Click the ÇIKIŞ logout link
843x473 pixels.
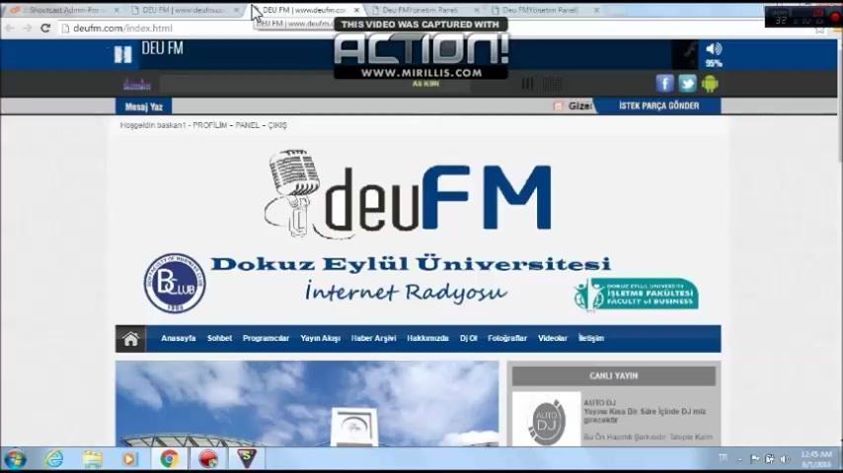(277, 125)
